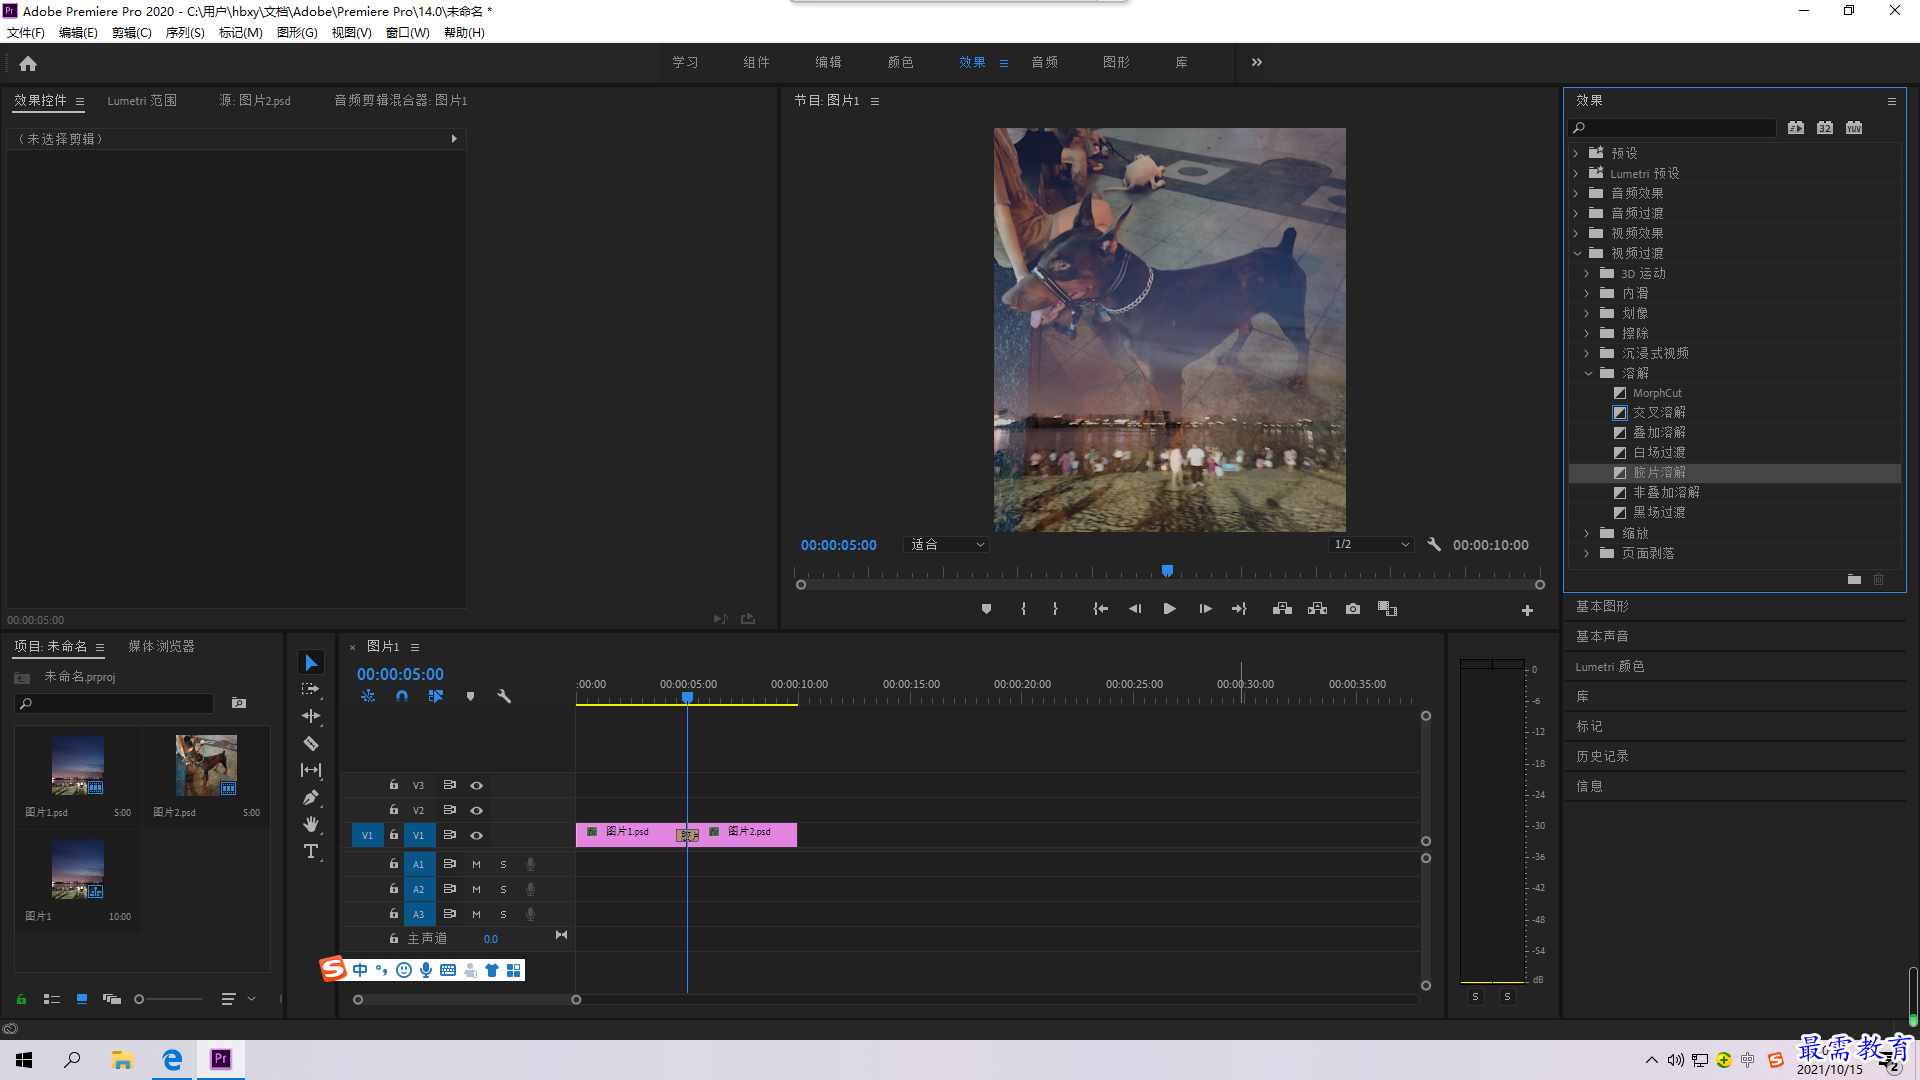This screenshot has width=1920, height=1080.
Task: Step back one frame in program monitor
Action: [x=1135, y=609]
